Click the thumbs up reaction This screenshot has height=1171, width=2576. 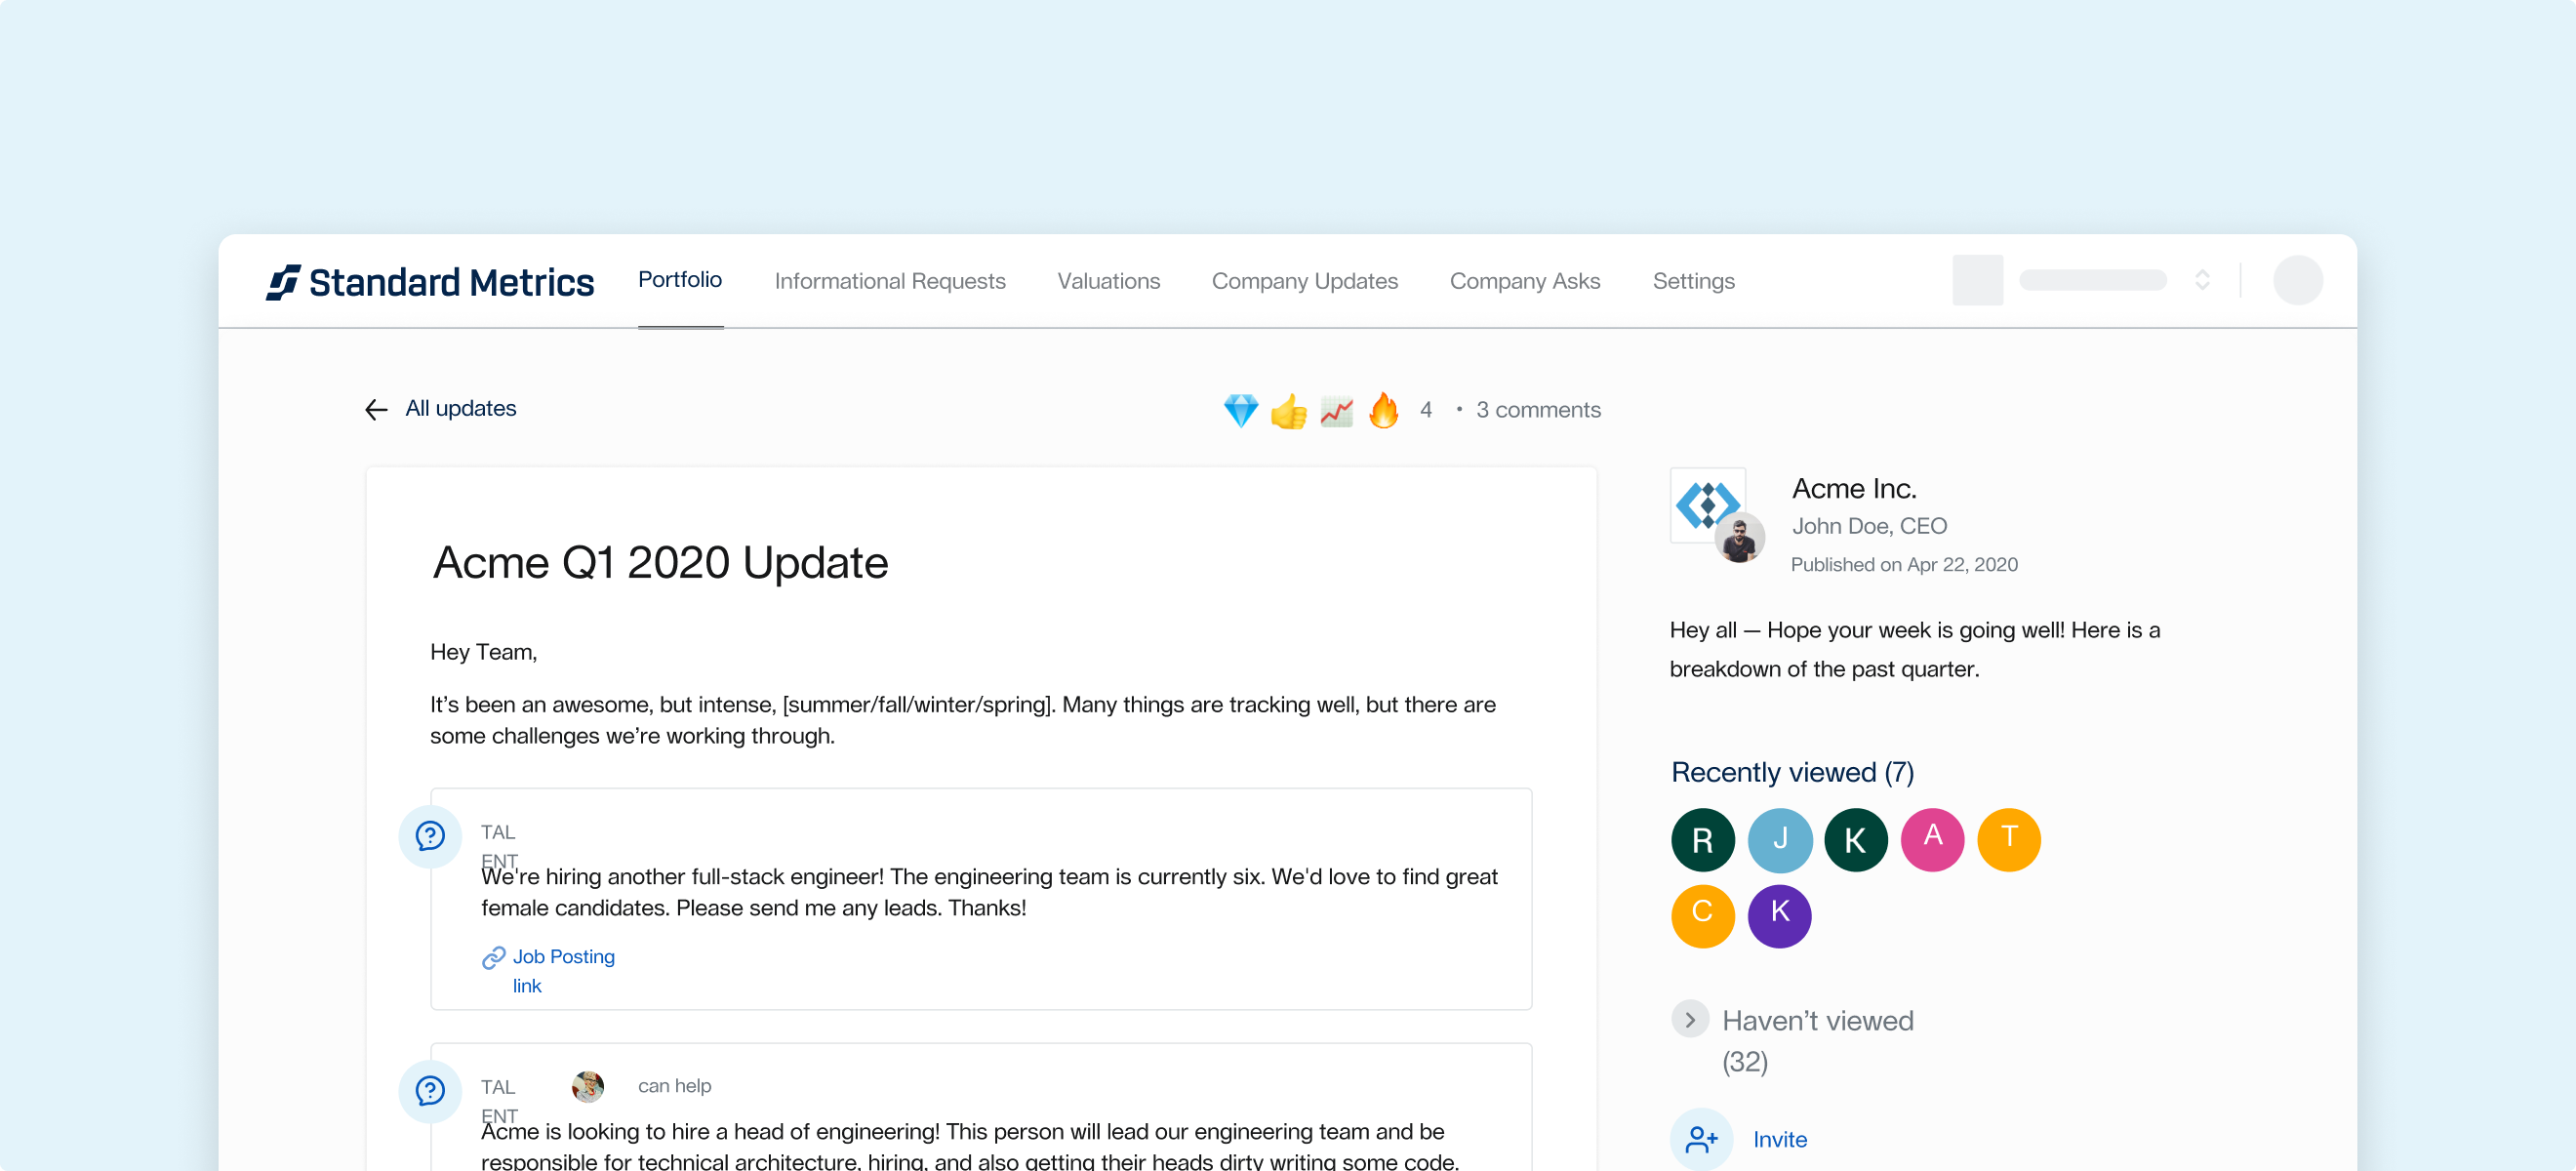[x=1289, y=410]
